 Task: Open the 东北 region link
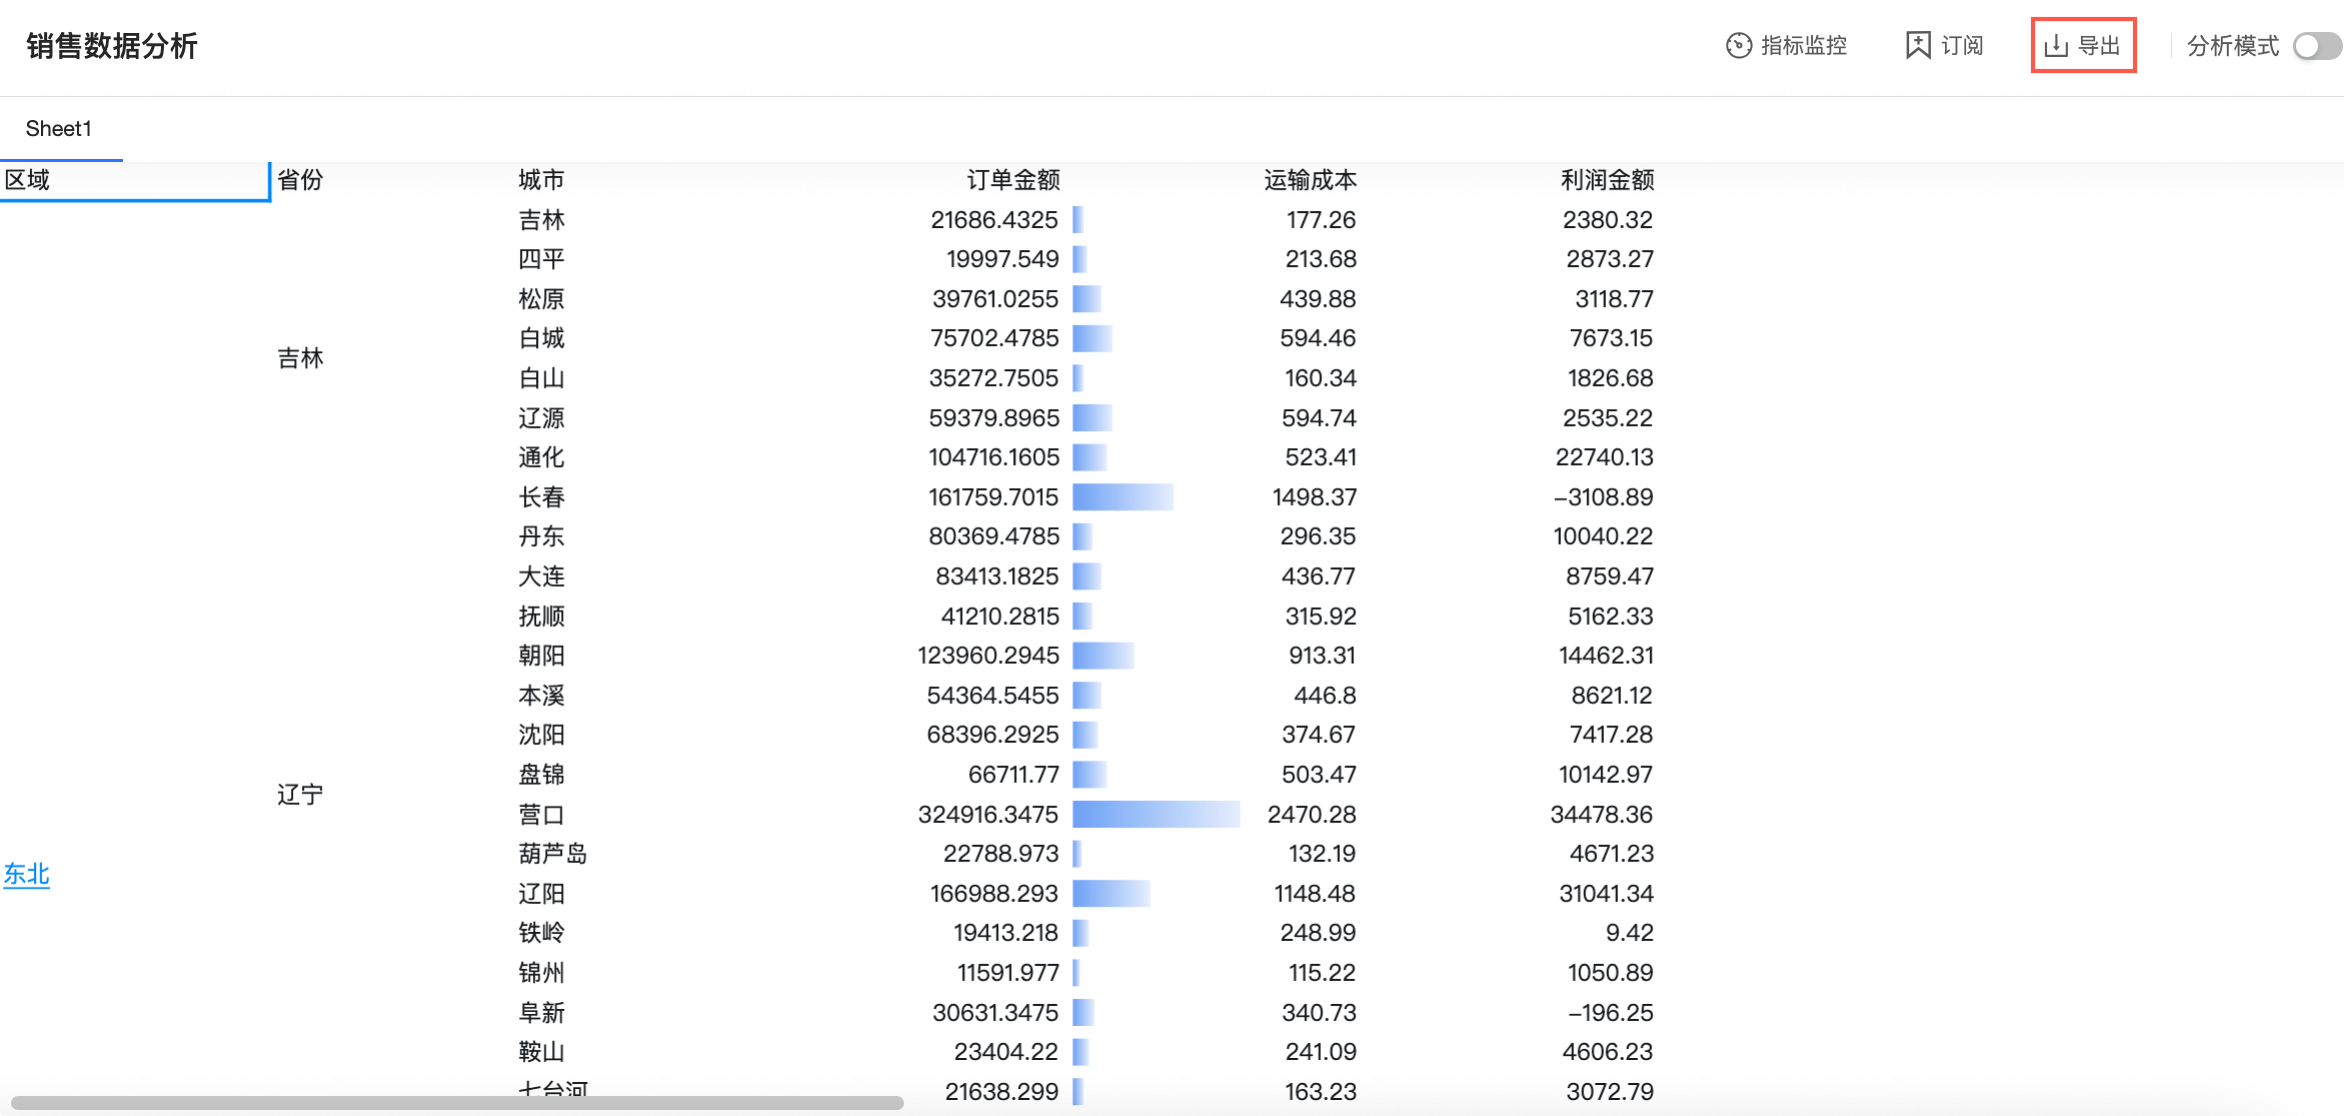pyautogui.click(x=27, y=875)
